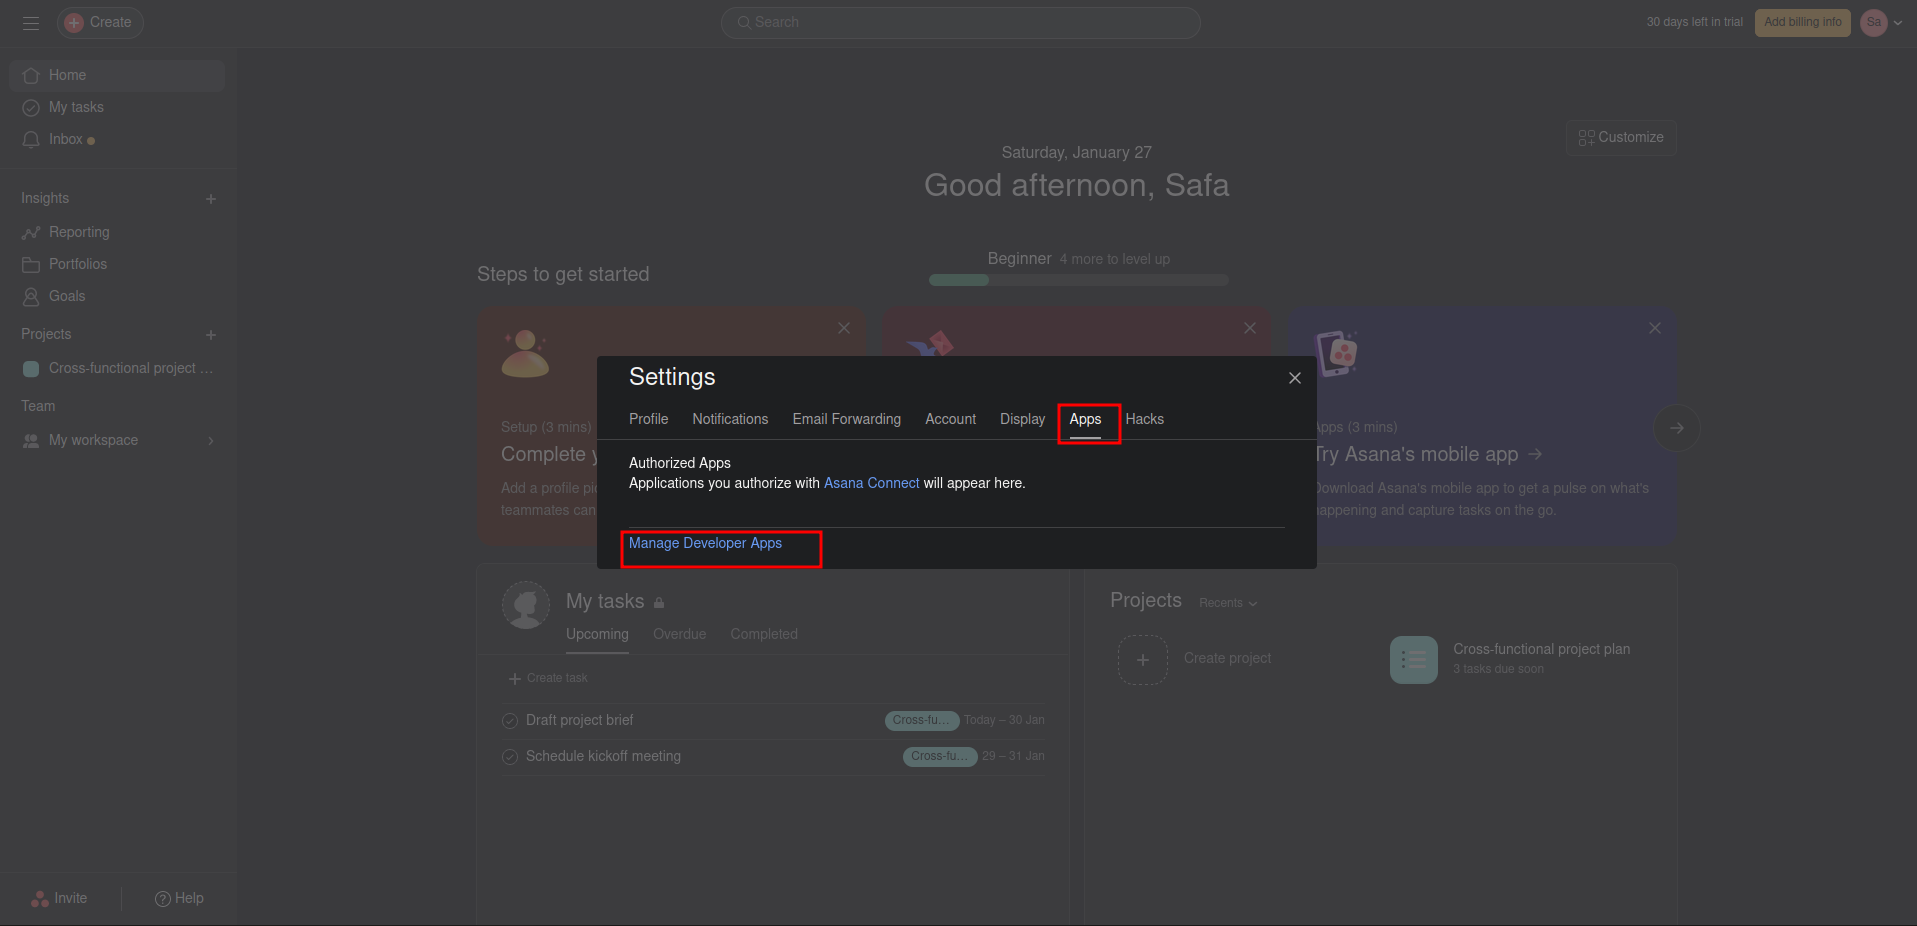Image resolution: width=1917 pixels, height=926 pixels.
Task: Open My tasks in sidebar
Action: (x=117, y=107)
